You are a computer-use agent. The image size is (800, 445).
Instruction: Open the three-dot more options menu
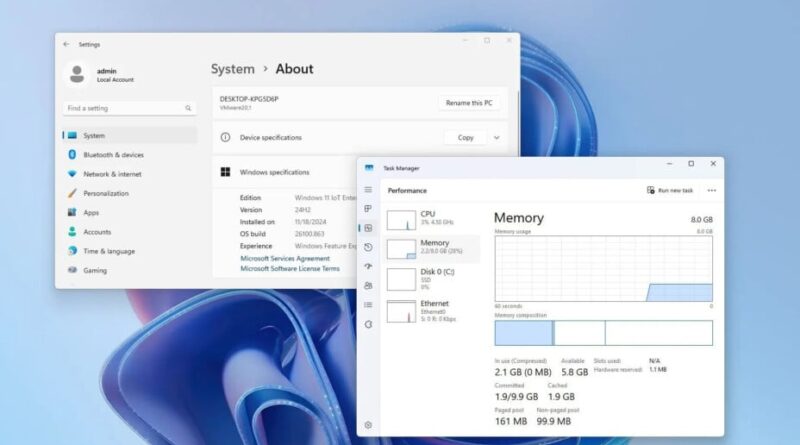712,190
